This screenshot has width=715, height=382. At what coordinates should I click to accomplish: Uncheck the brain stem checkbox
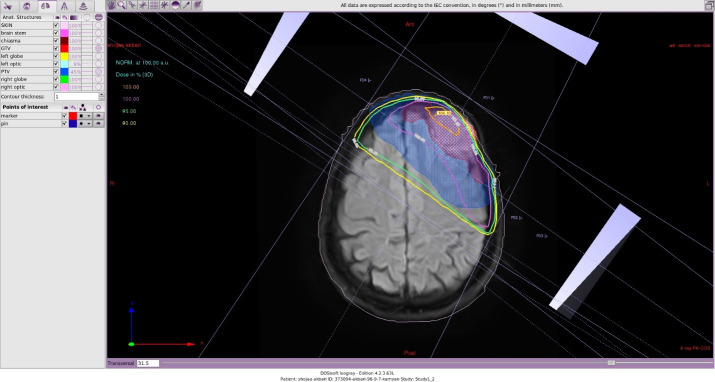click(56, 33)
